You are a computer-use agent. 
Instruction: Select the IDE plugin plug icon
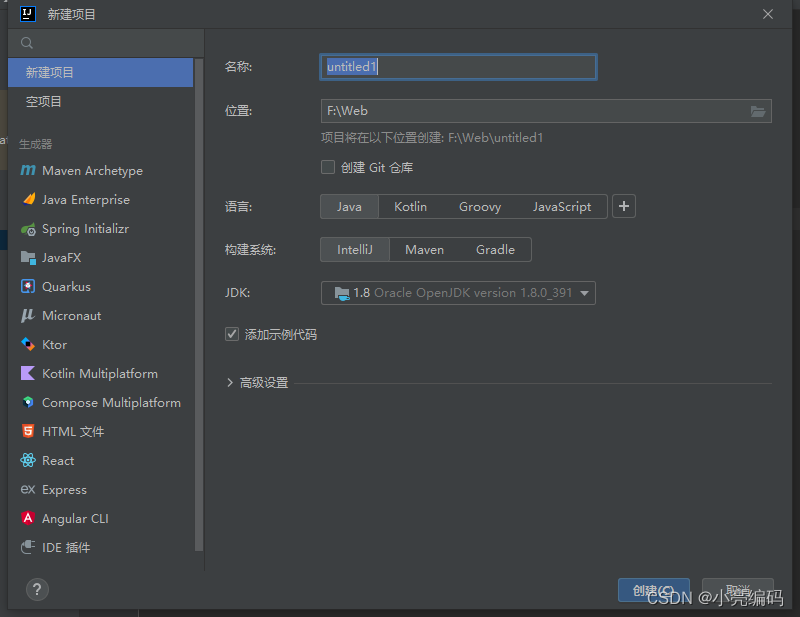tap(28, 547)
